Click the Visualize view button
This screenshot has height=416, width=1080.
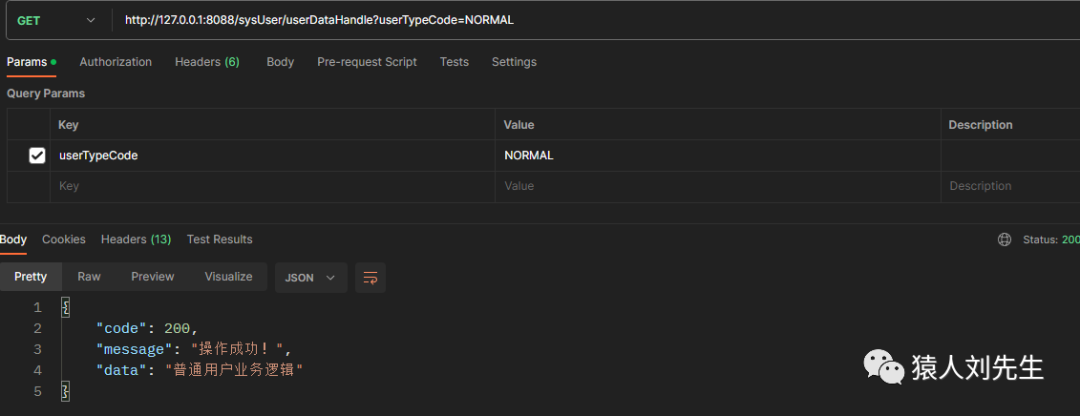[228, 277]
